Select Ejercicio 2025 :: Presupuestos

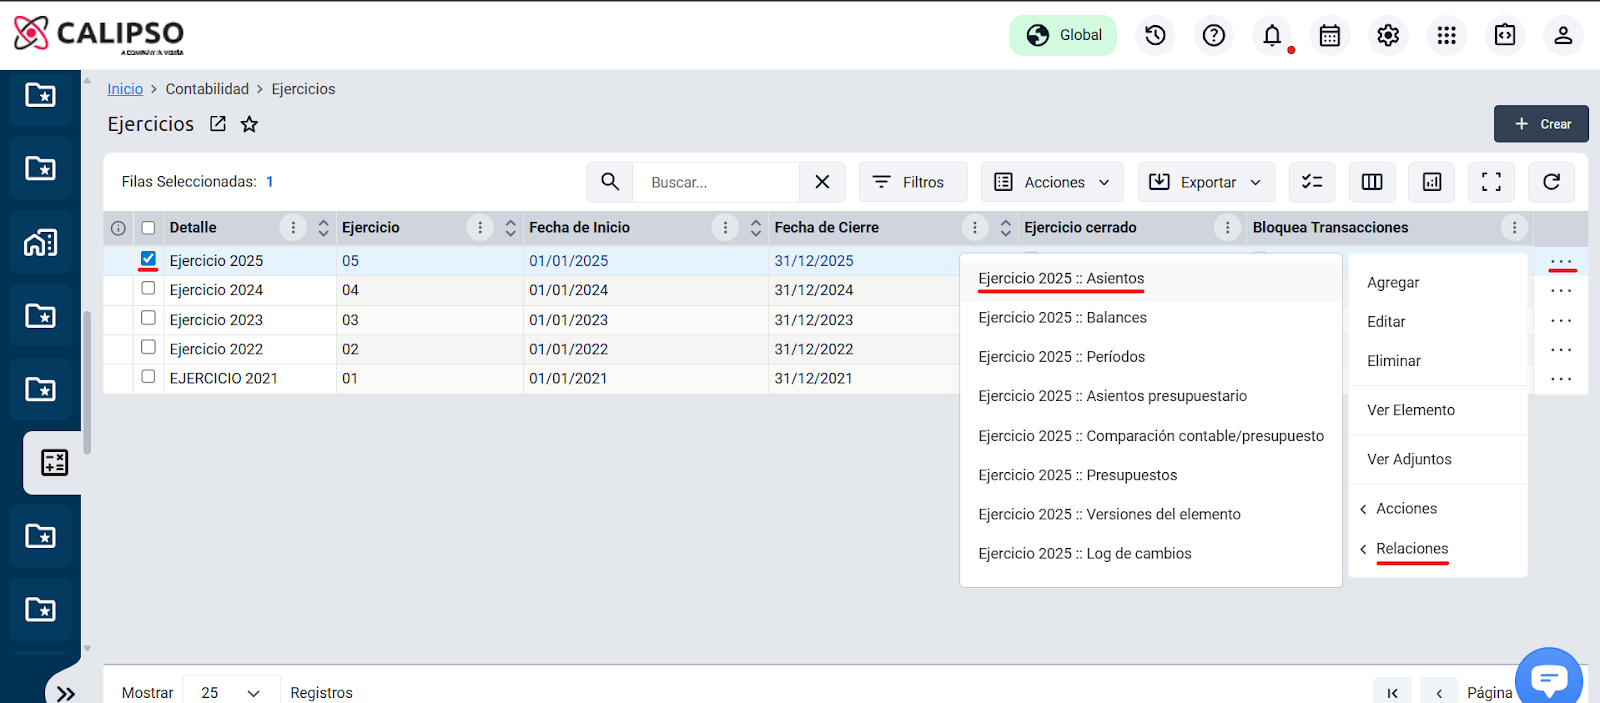(1150, 475)
